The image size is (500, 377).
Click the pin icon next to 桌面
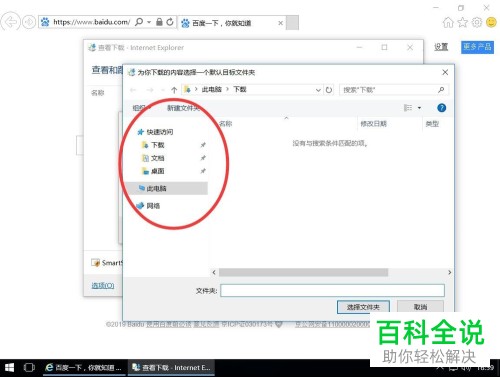[203, 171]
